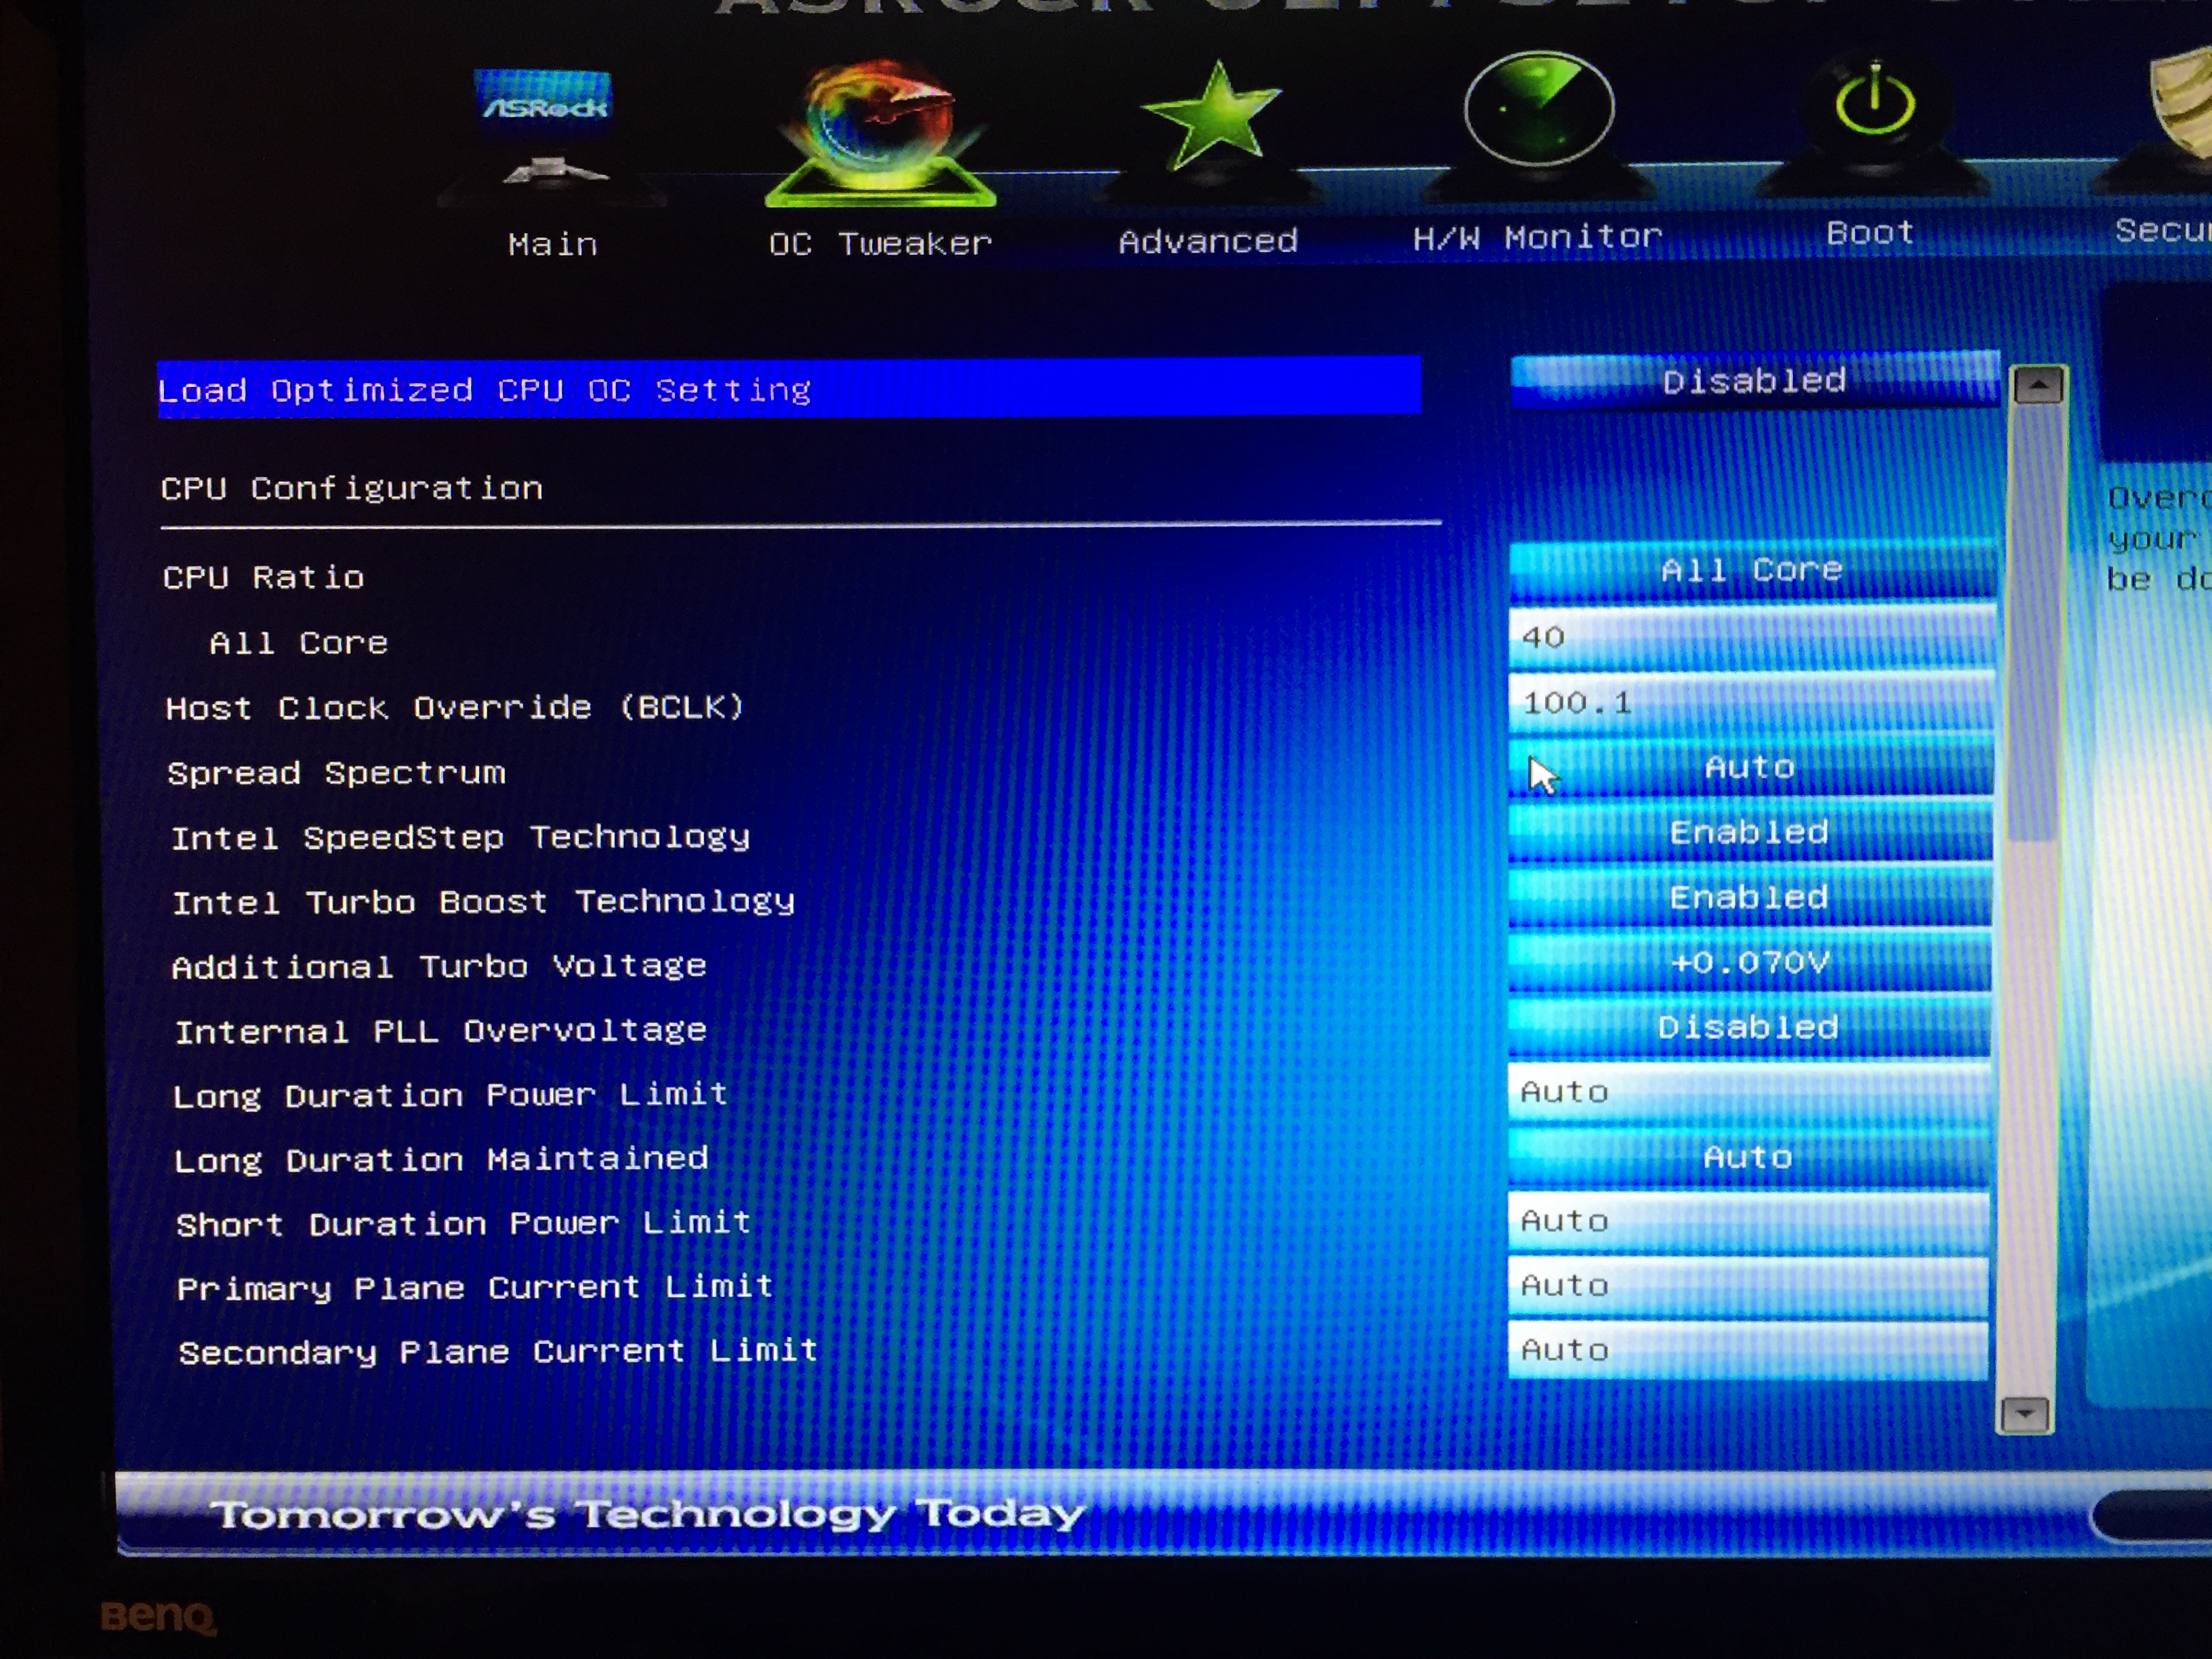Open Spread Spectrum Auto dropdown

pos(1749,768)
